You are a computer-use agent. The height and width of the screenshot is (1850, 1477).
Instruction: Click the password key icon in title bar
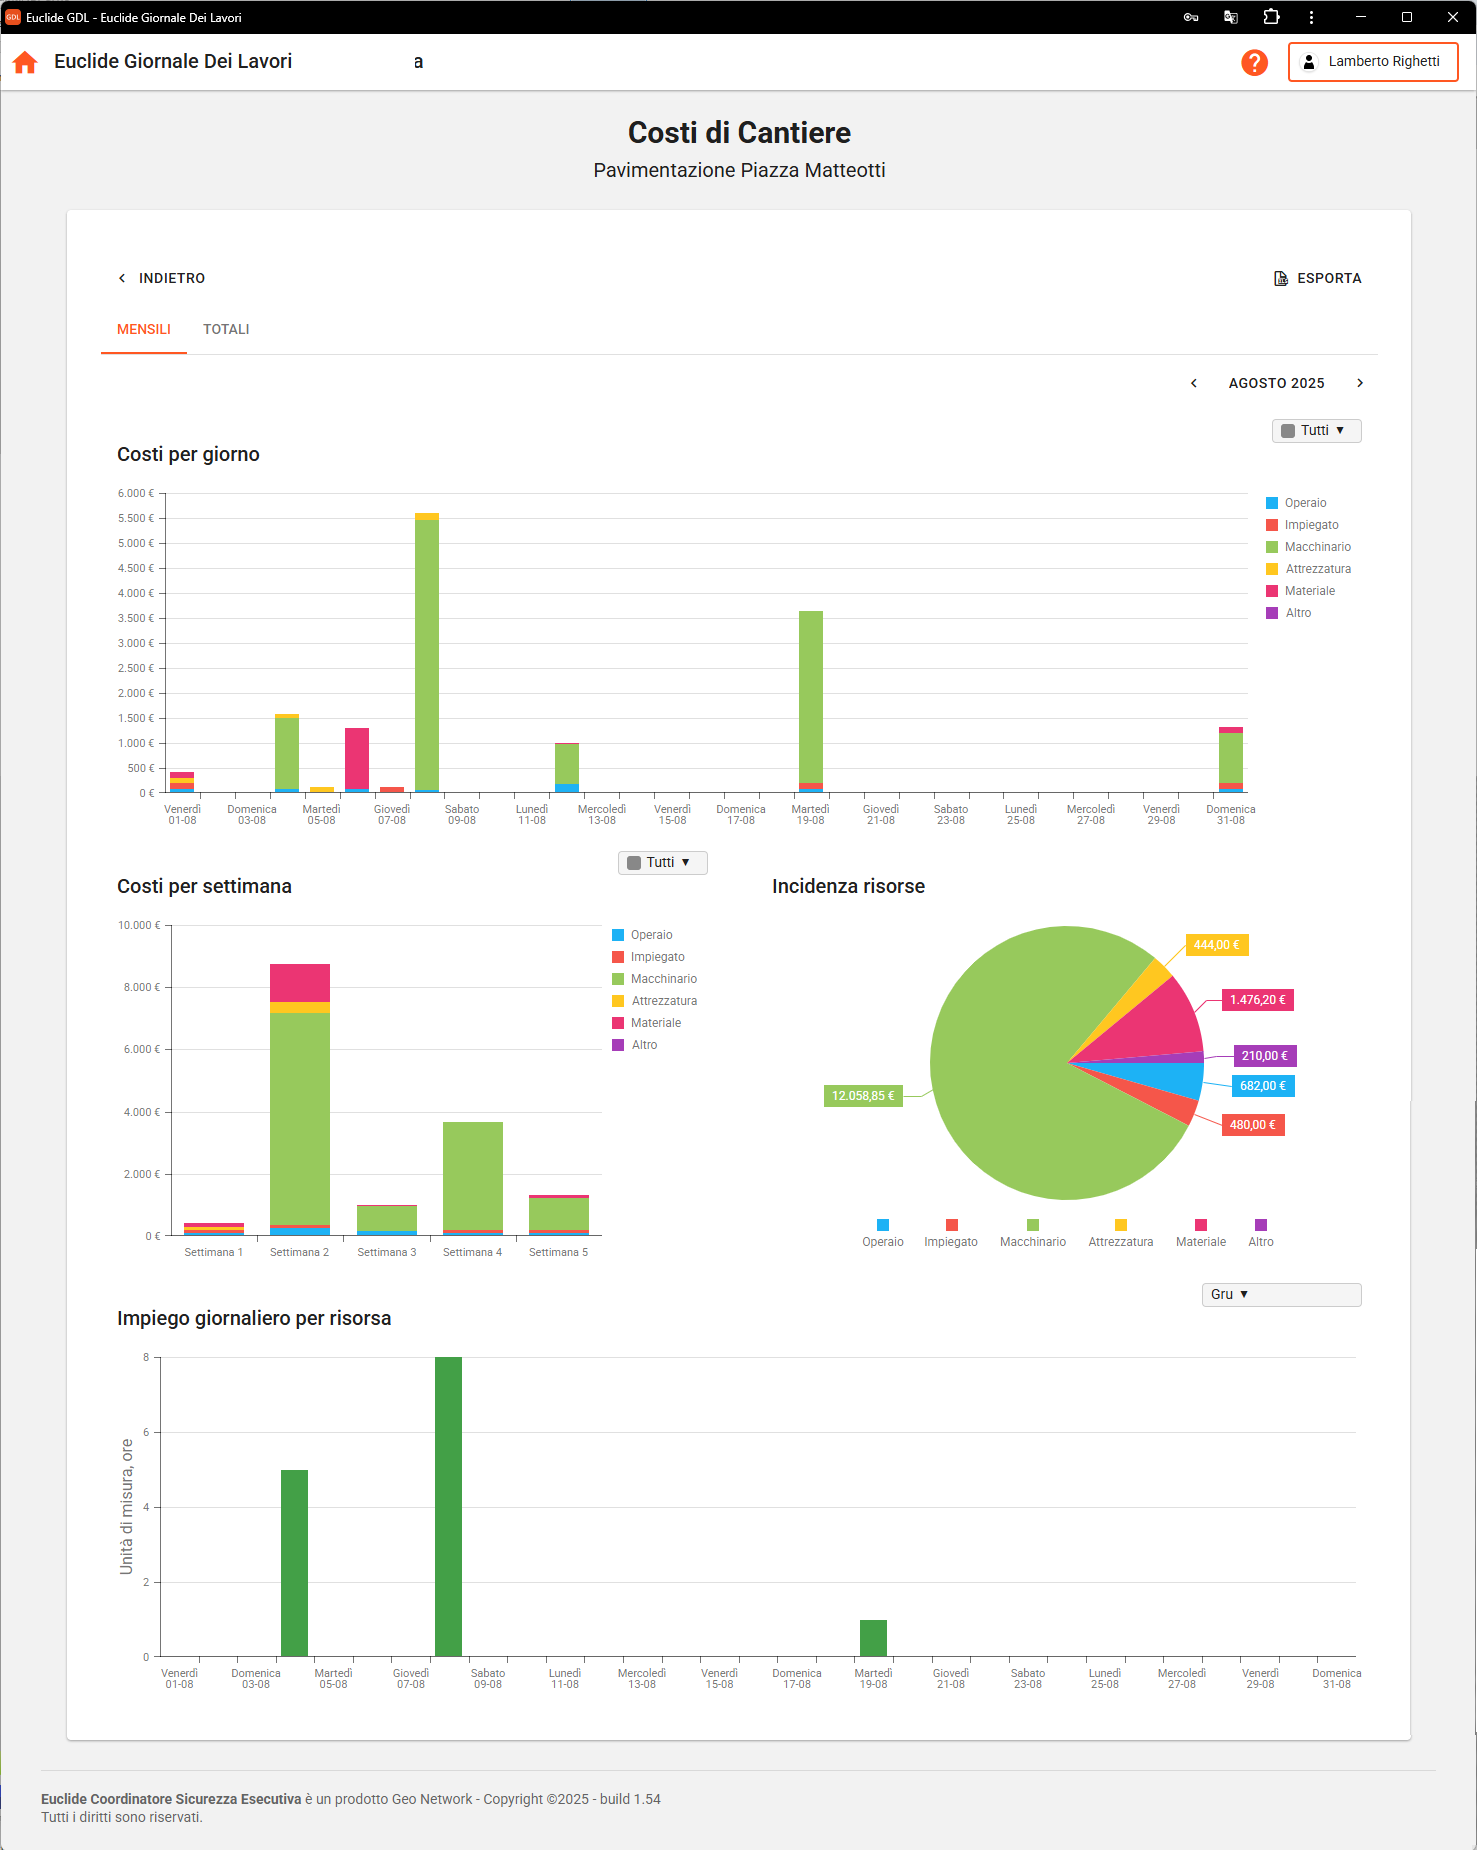[x=1190, y=17]
